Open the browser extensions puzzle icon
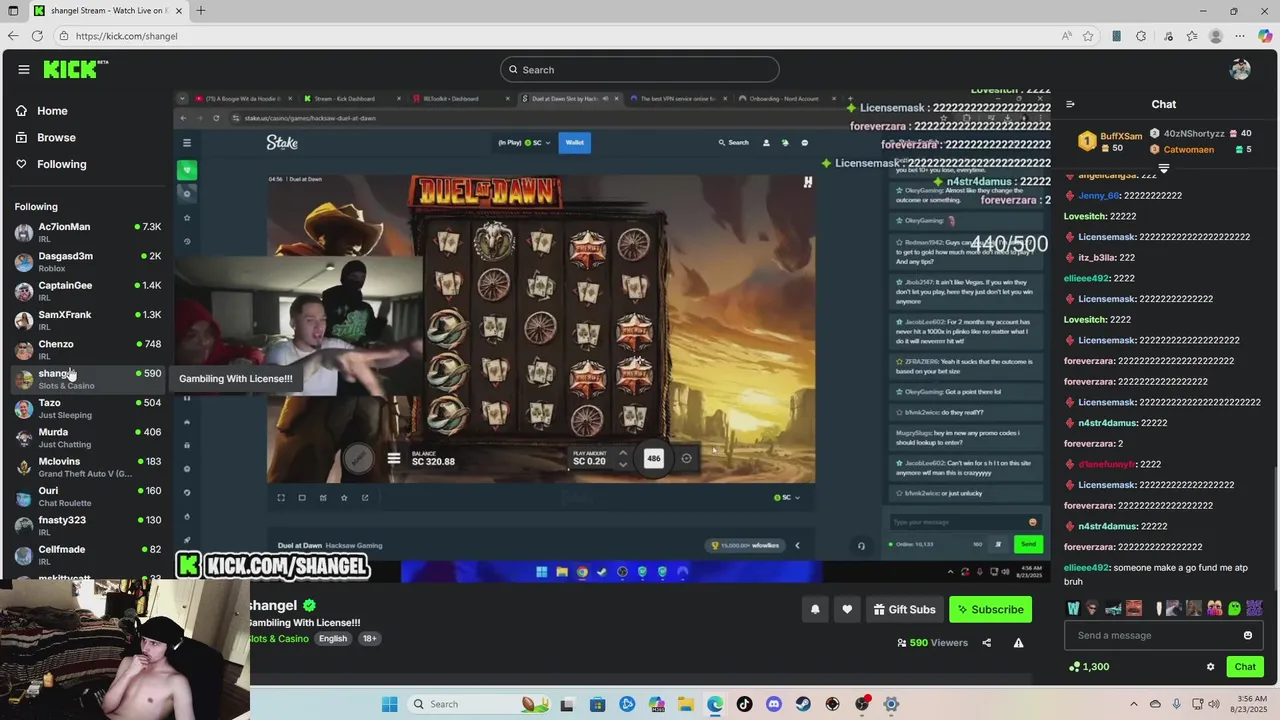Screen dimensions: 1280x720 click(x=1141, y=36)
